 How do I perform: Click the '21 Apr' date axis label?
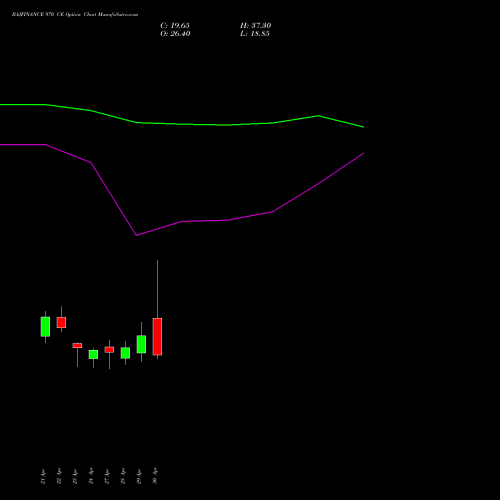[x=43, y=476]
